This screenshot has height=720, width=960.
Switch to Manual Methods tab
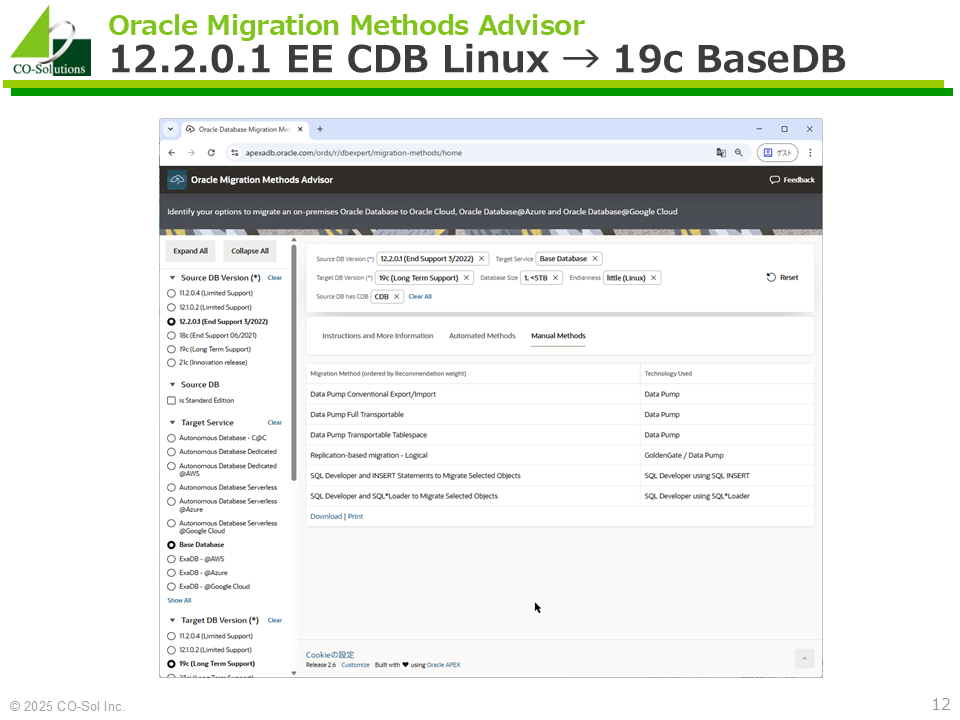tap(558, 336)
